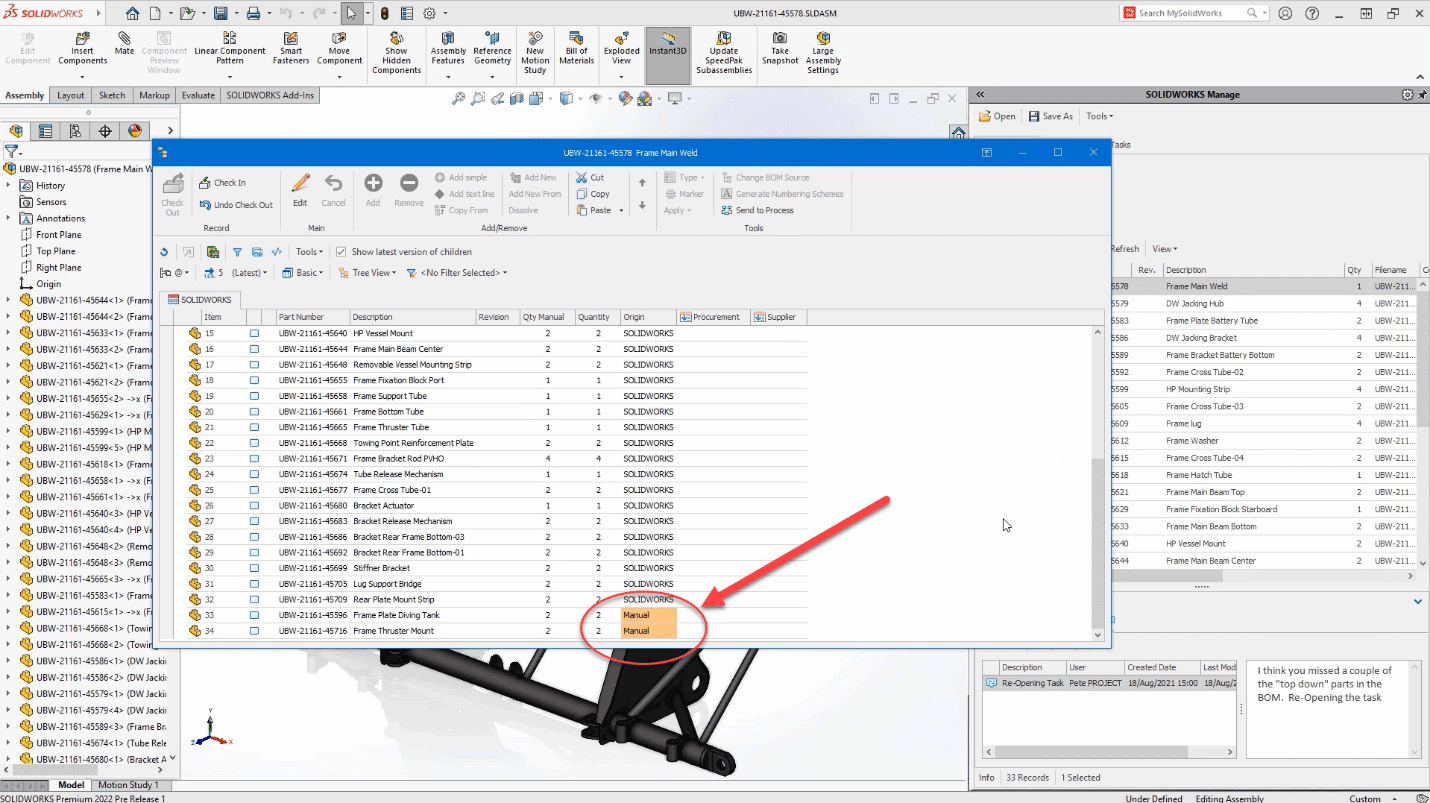Select the Mate tool
Viewport: 1430px width, 803px height.
[124, 44]
